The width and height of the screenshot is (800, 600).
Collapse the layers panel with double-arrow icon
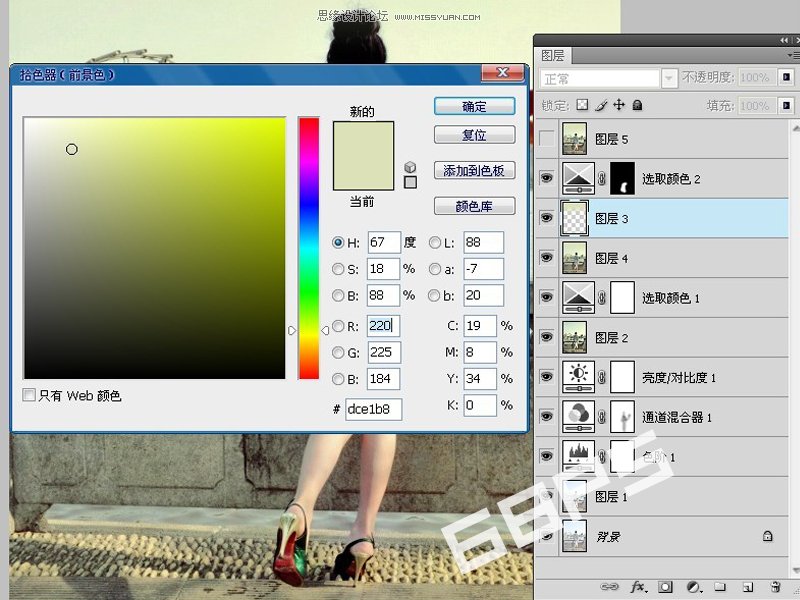click(784, 40)
